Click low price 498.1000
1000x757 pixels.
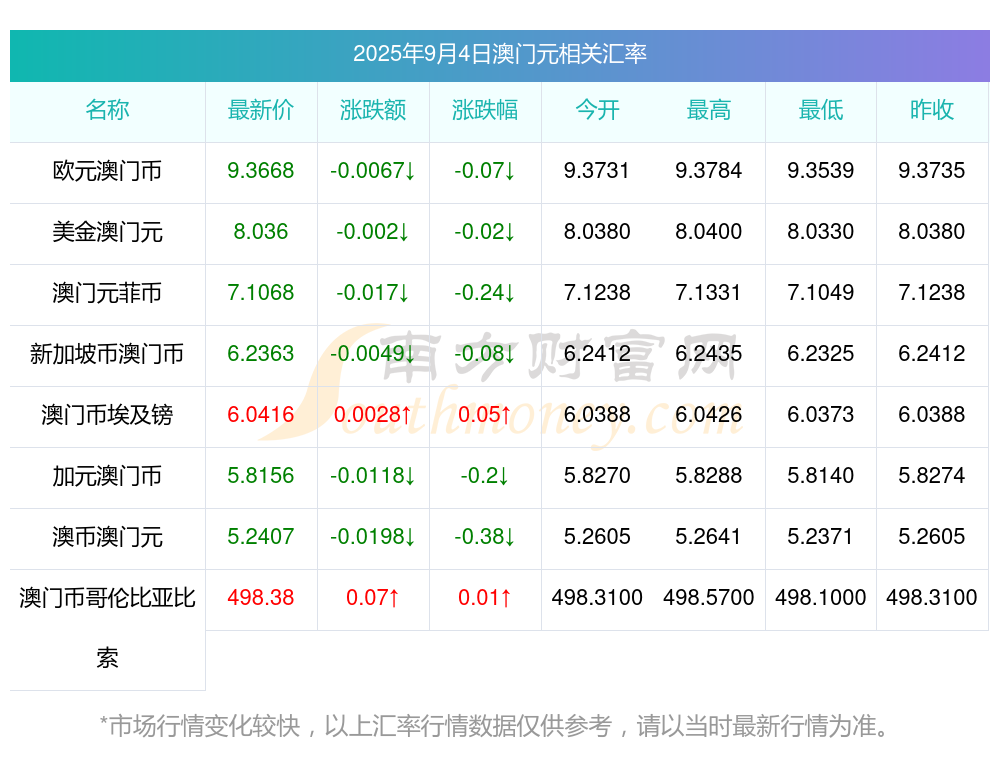[x=821, y=598]
